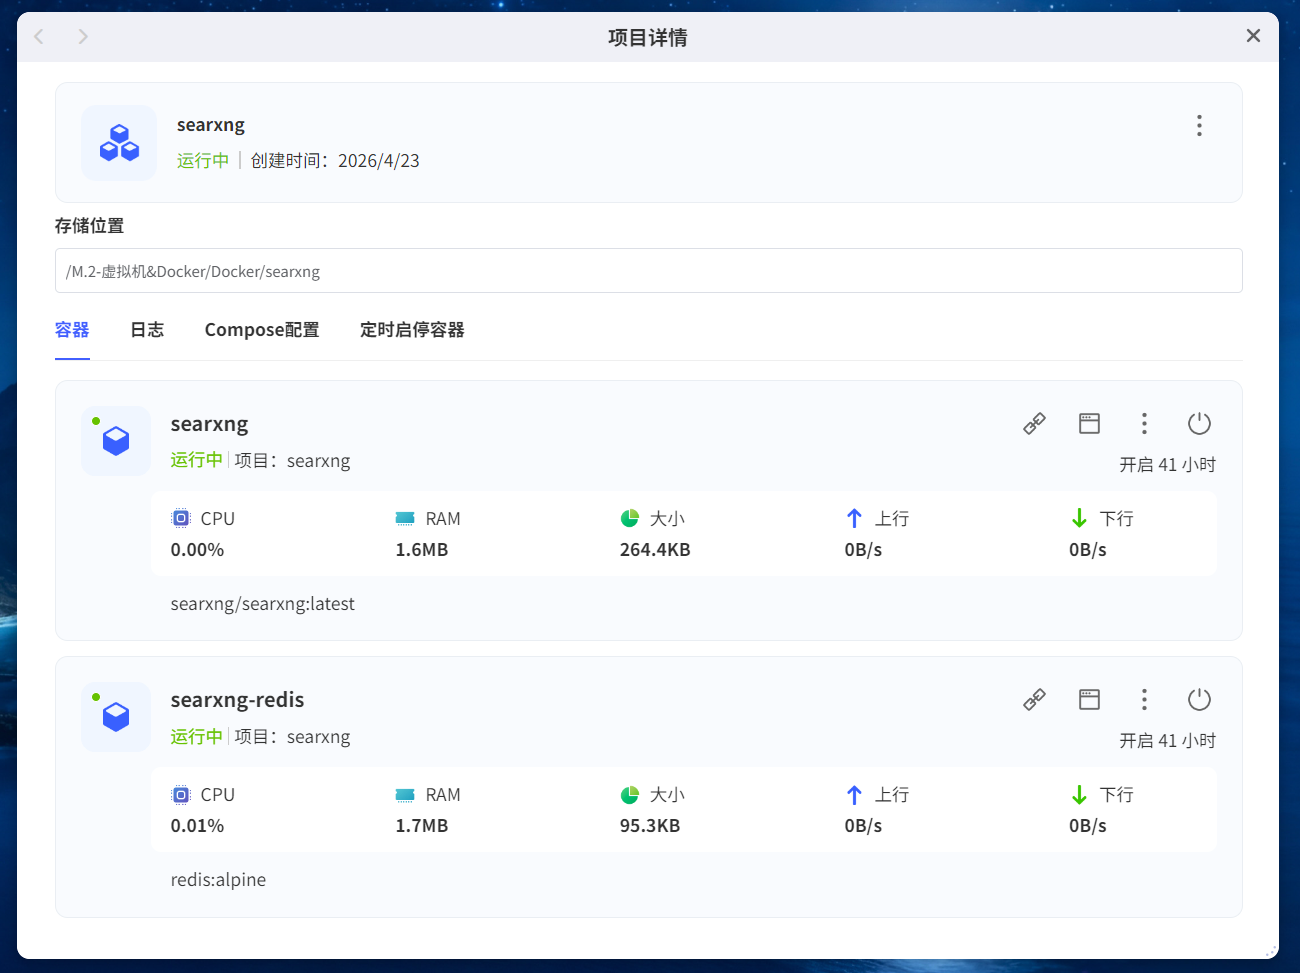Click the 存储位置 label
The image size is (1300, 973).
[x=90, y=226]
